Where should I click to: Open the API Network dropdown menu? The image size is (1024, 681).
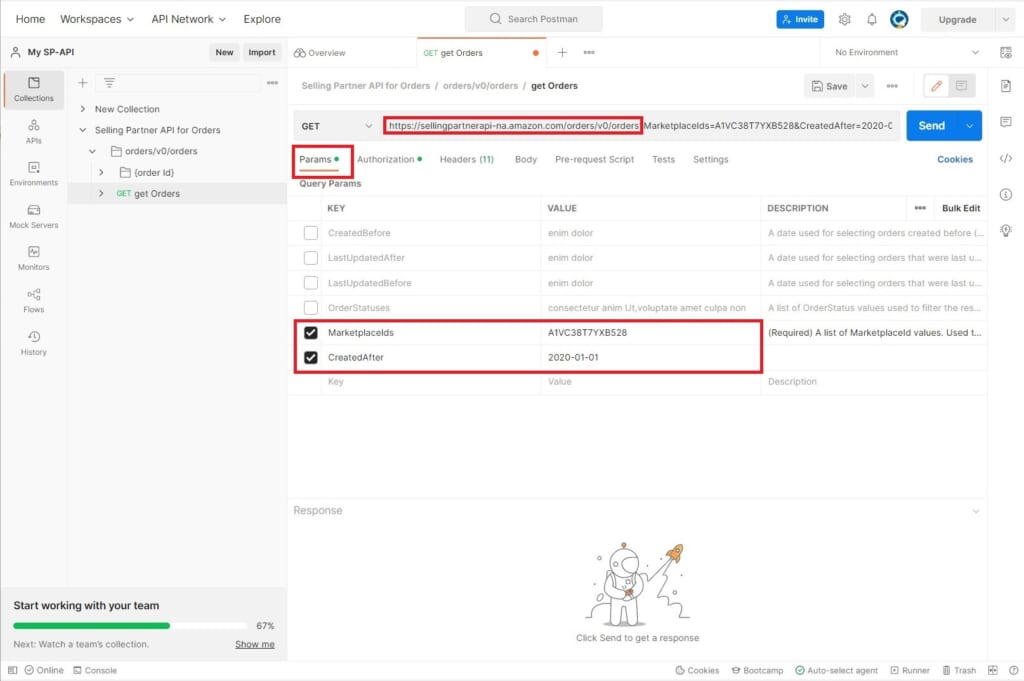click(x=189, y=19)
